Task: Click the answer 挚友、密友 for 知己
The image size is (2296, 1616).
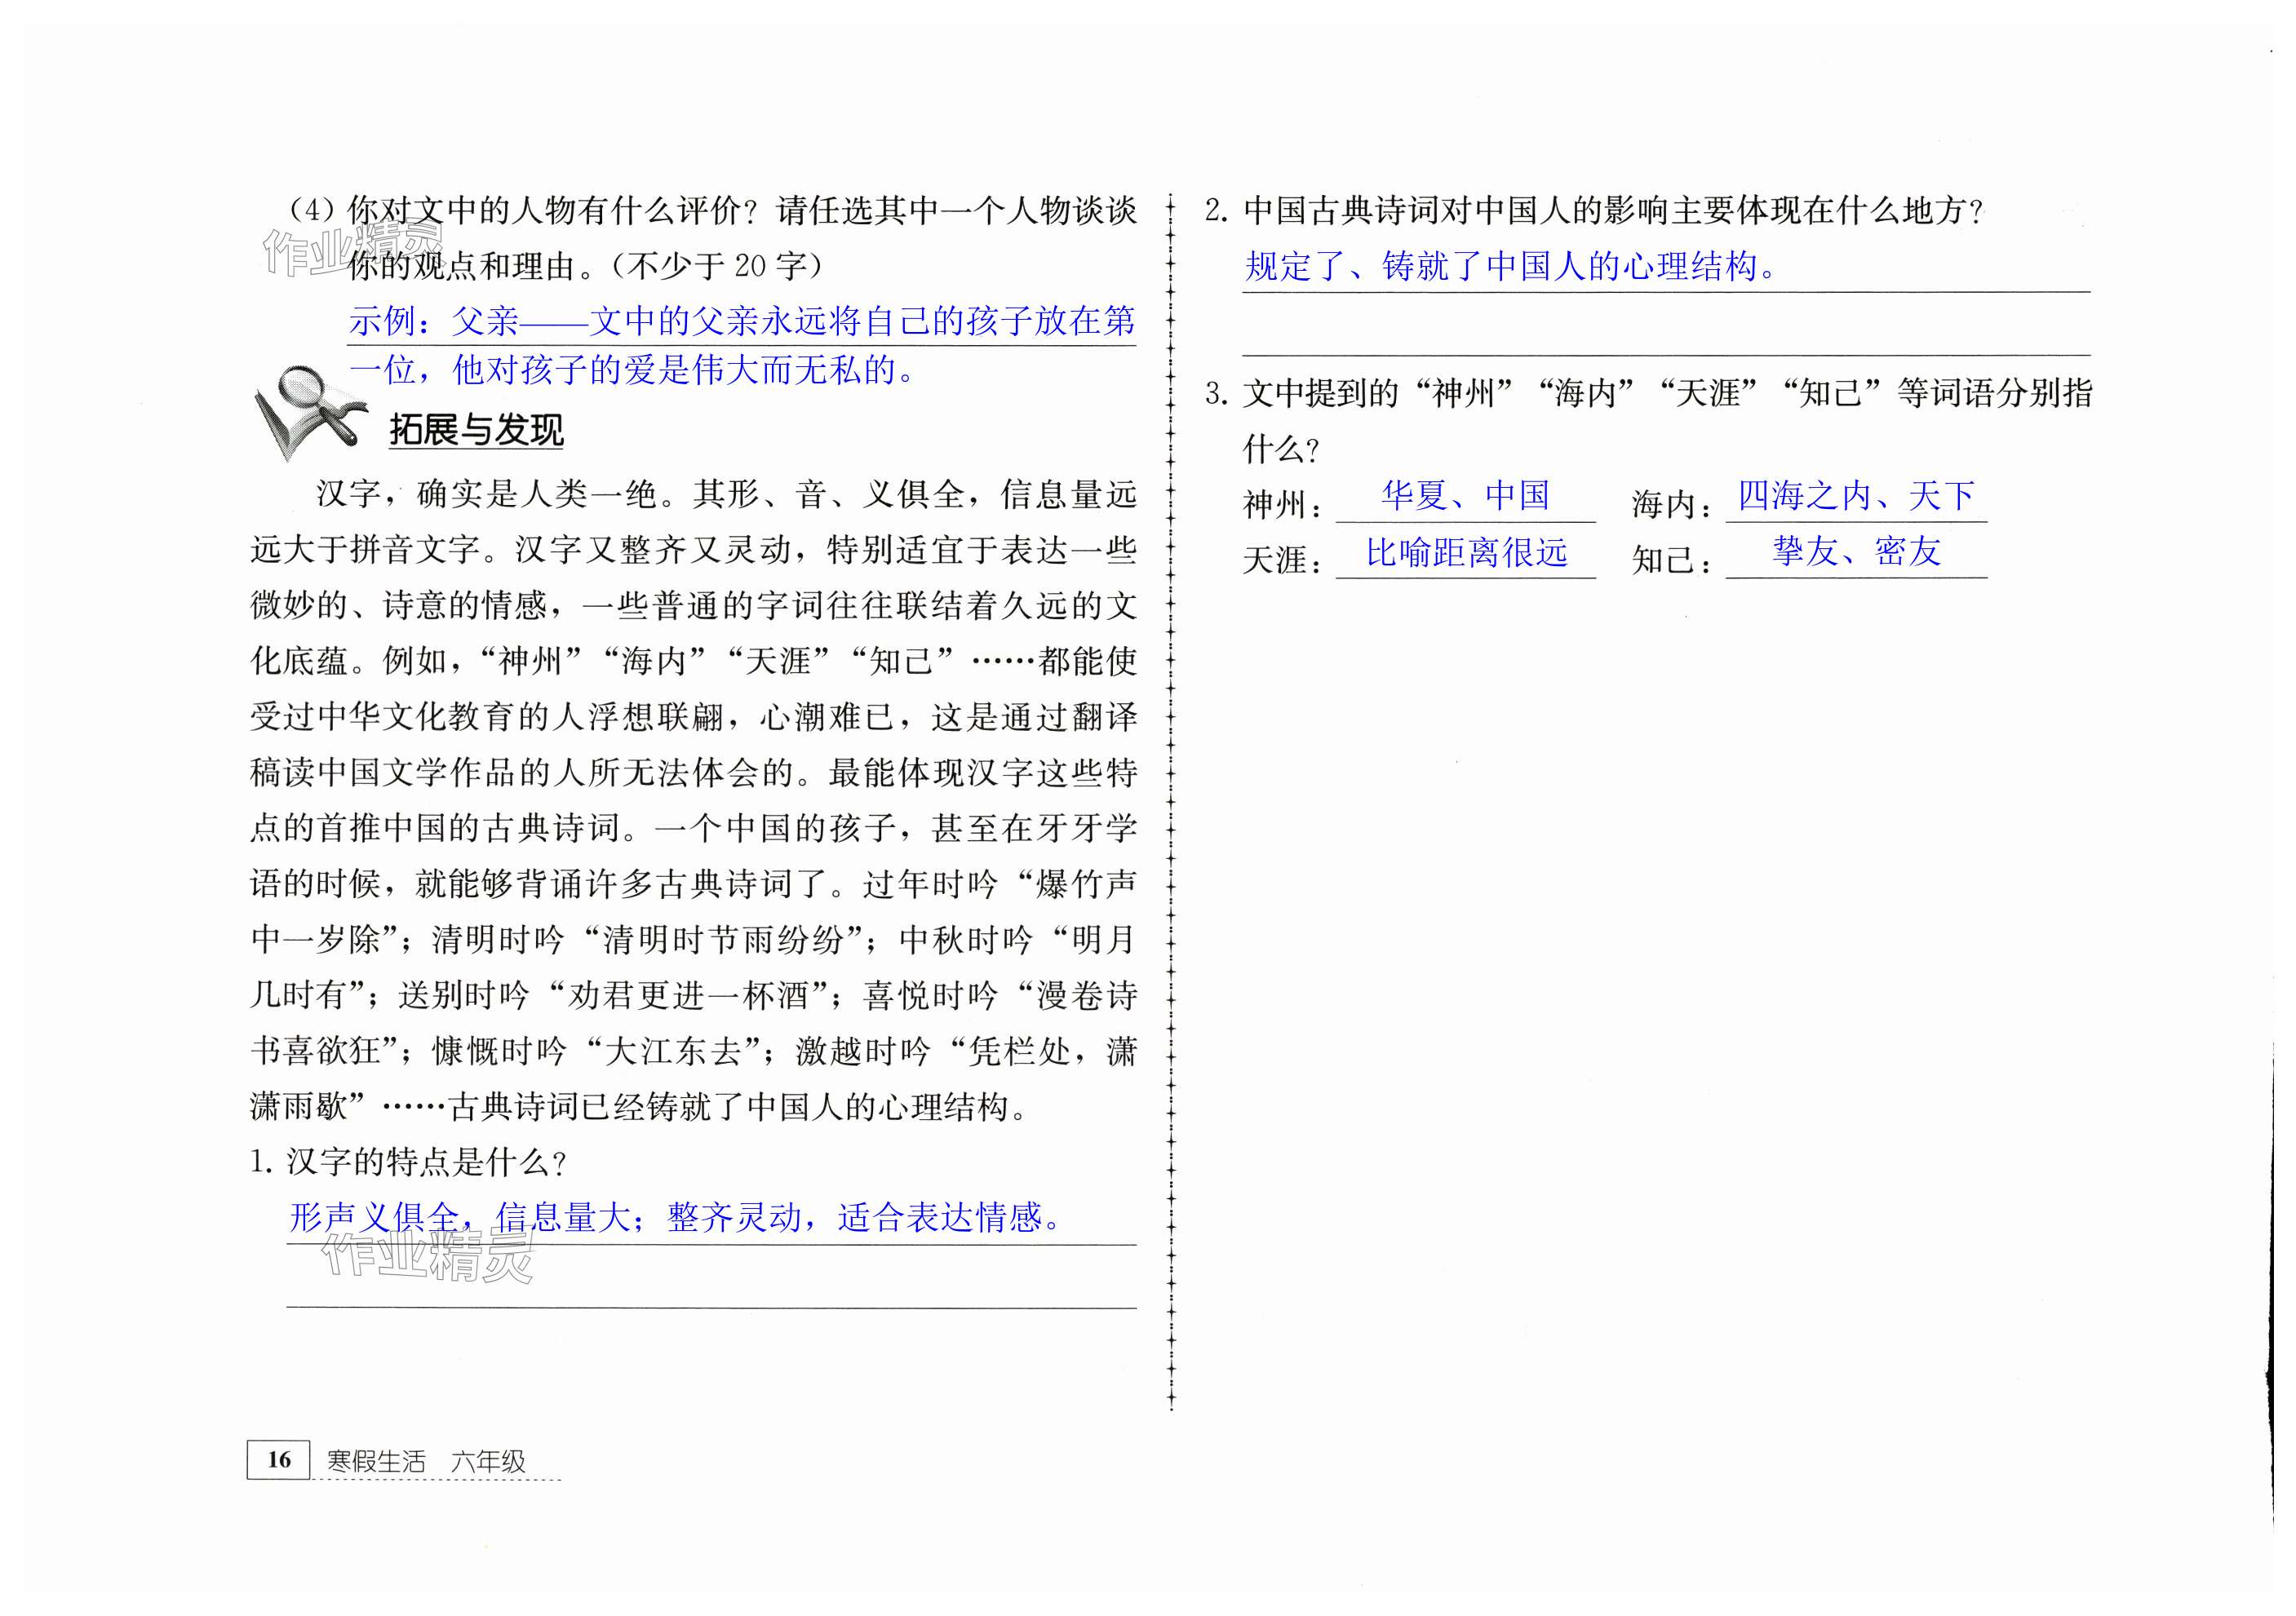Action: (1856, 551)
